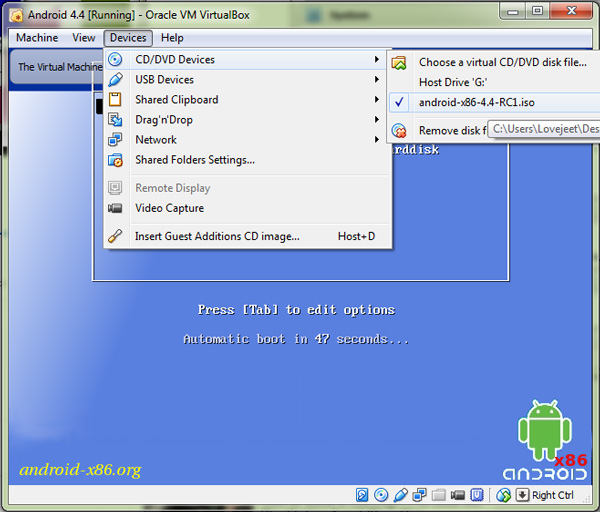The width and height of the screenshot is (600, 512).
Task: Click the USB Devices plug icon
Action: (115, 80)
